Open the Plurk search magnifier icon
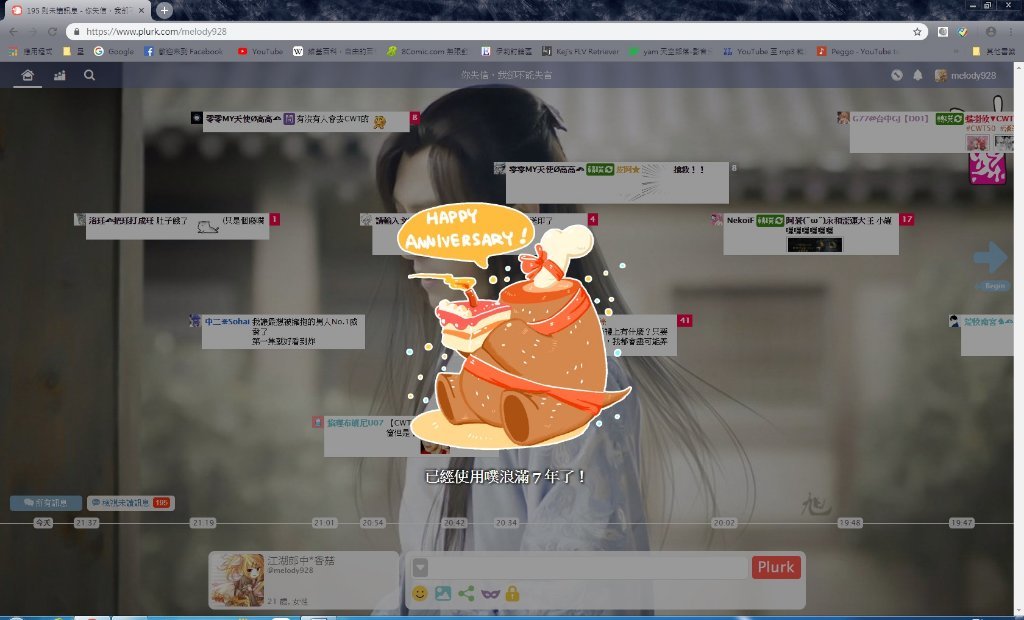 tap(89, 75)
